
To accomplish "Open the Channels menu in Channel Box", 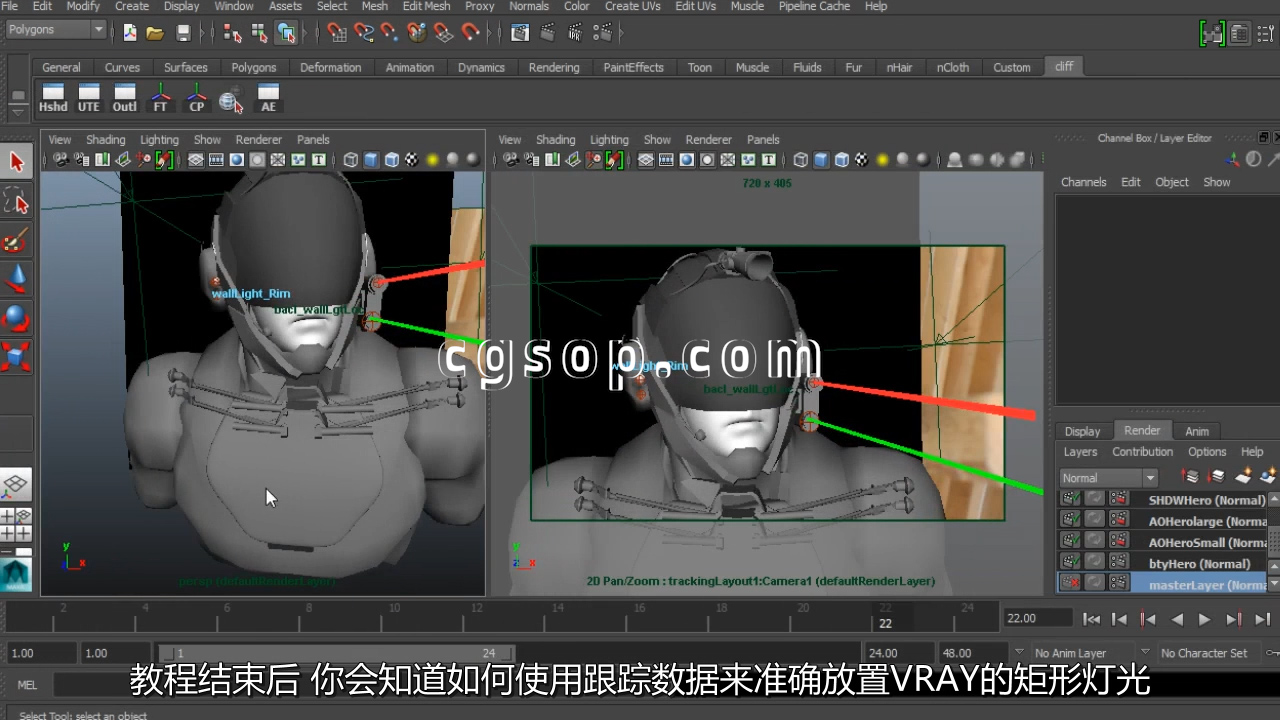I will point(1084,182).
